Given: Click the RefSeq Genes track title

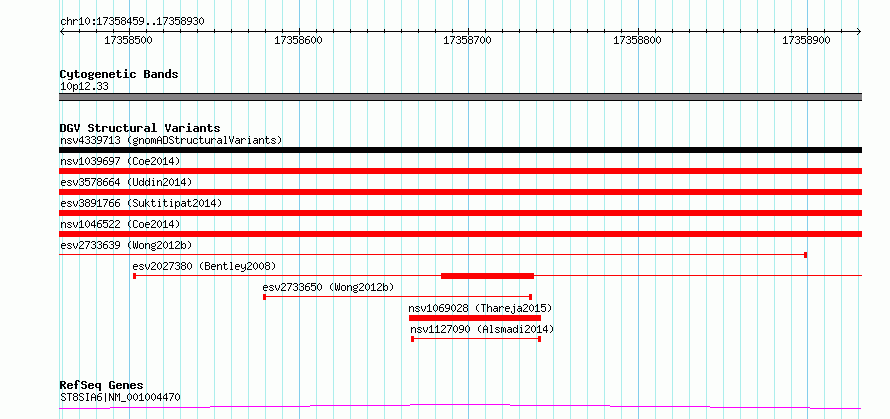Looking at the screenshot, I should click(101, 386).
